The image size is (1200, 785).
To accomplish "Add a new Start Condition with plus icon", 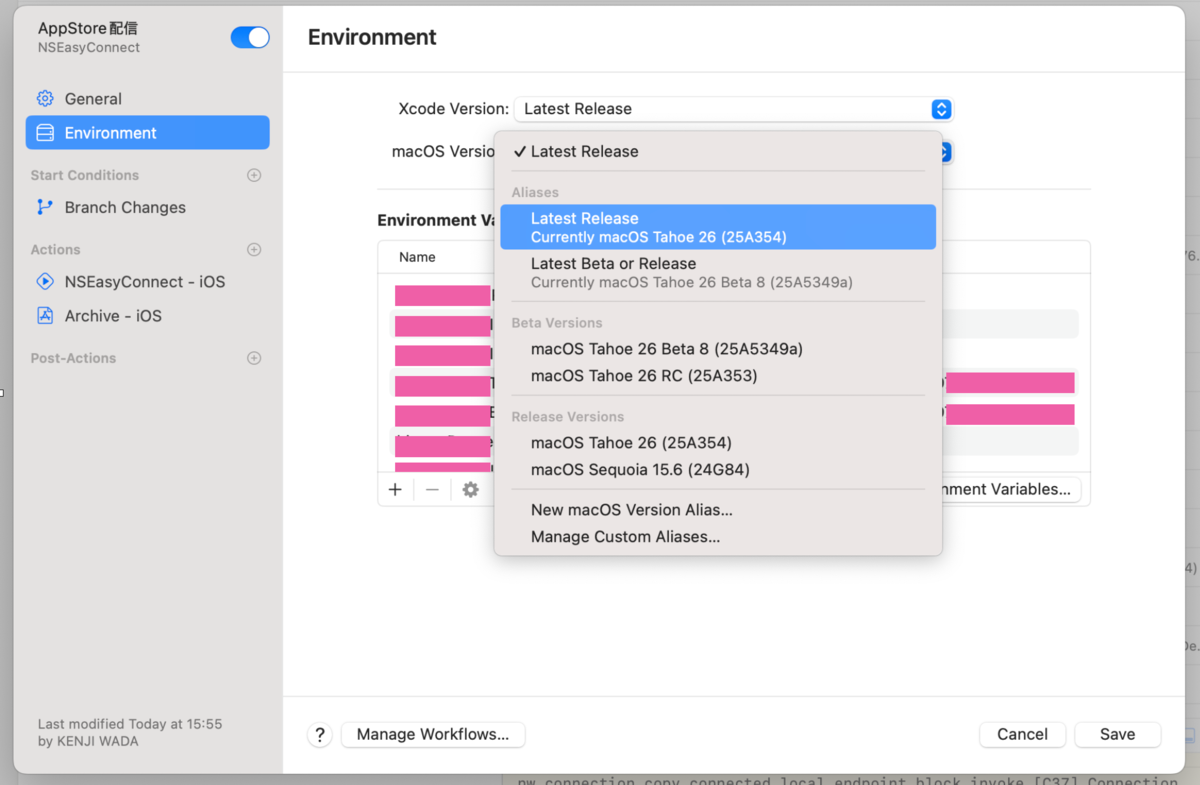I will coord(254,175).
